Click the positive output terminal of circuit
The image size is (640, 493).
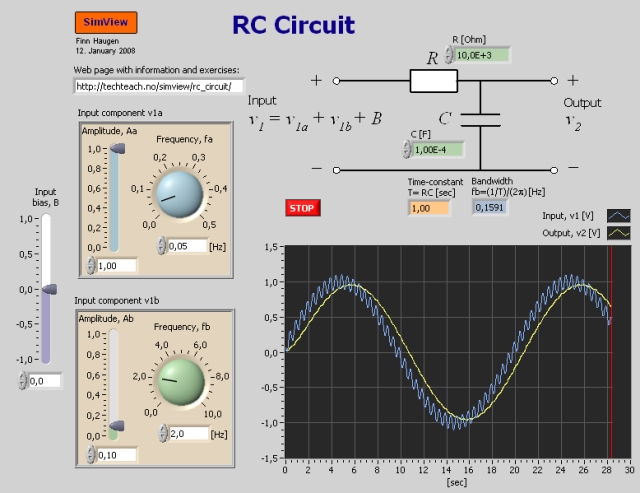(554, 81)
